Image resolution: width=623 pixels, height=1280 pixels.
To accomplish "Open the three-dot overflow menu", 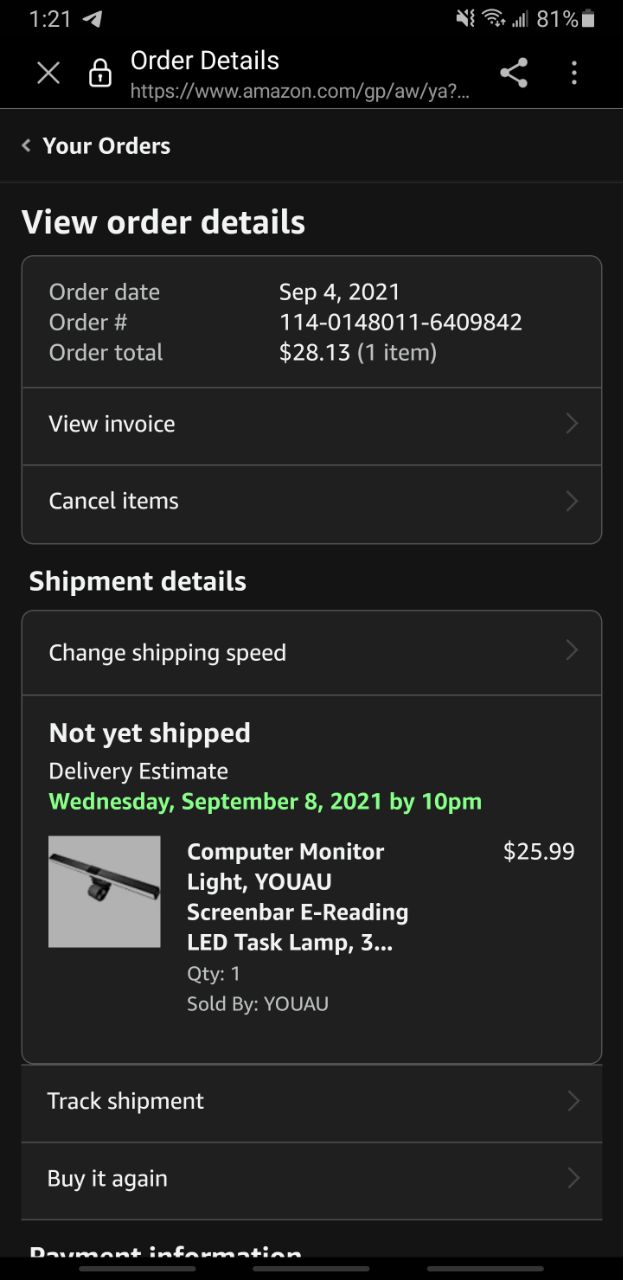I will pyautogui.click(x=574, y=73).
